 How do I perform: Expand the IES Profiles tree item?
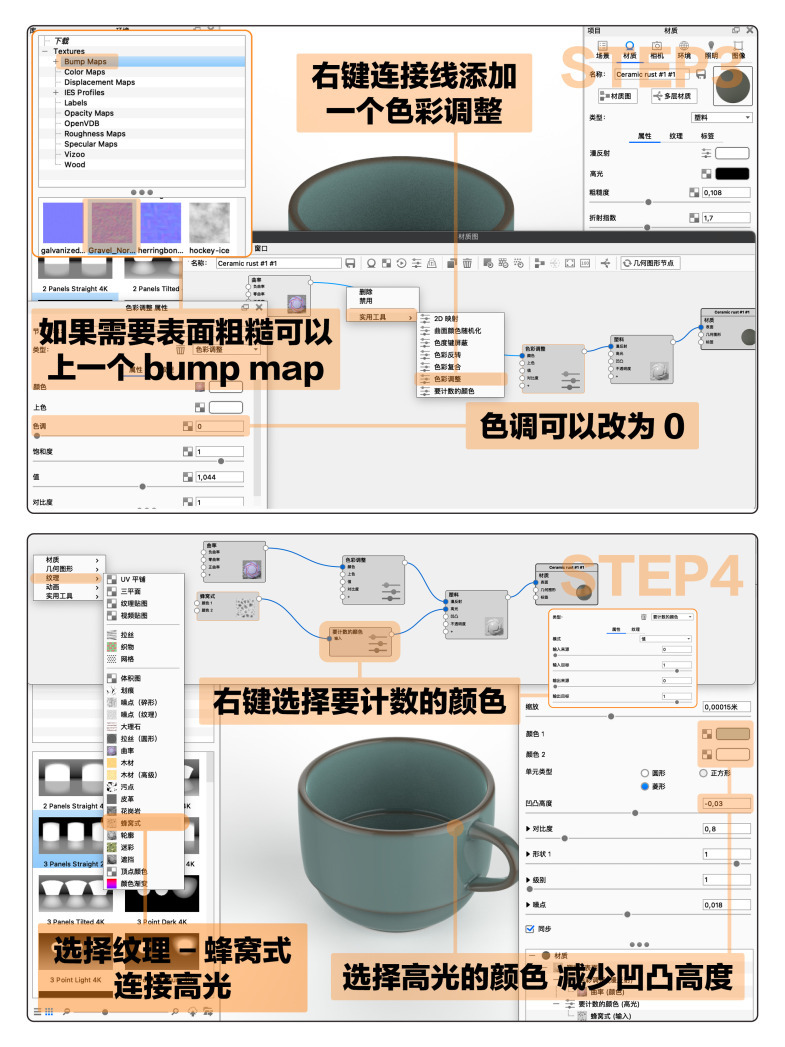[56, 92]
